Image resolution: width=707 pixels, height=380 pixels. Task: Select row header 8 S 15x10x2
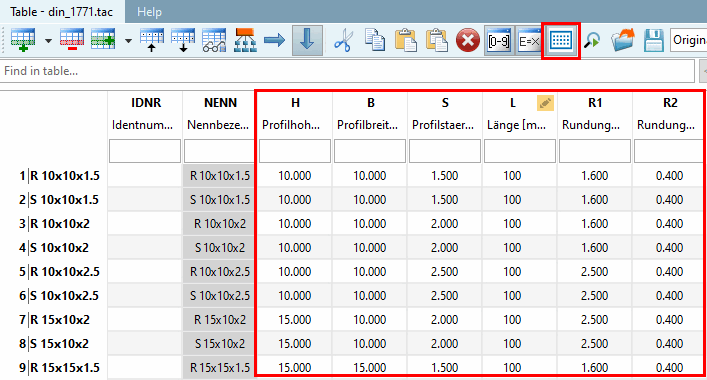pyautogui.click(x=54, y=343)
